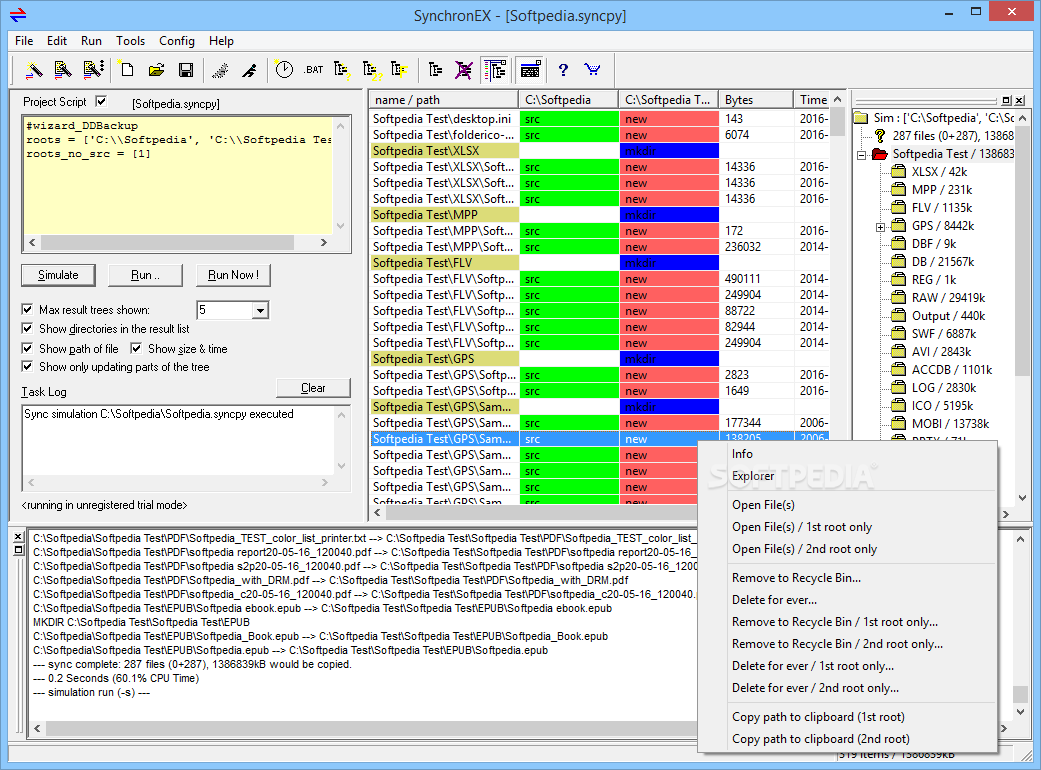This screenshot has height=770, width=1041.
Task: Click the tree icon with single question mark
Action: pos(341,70)
